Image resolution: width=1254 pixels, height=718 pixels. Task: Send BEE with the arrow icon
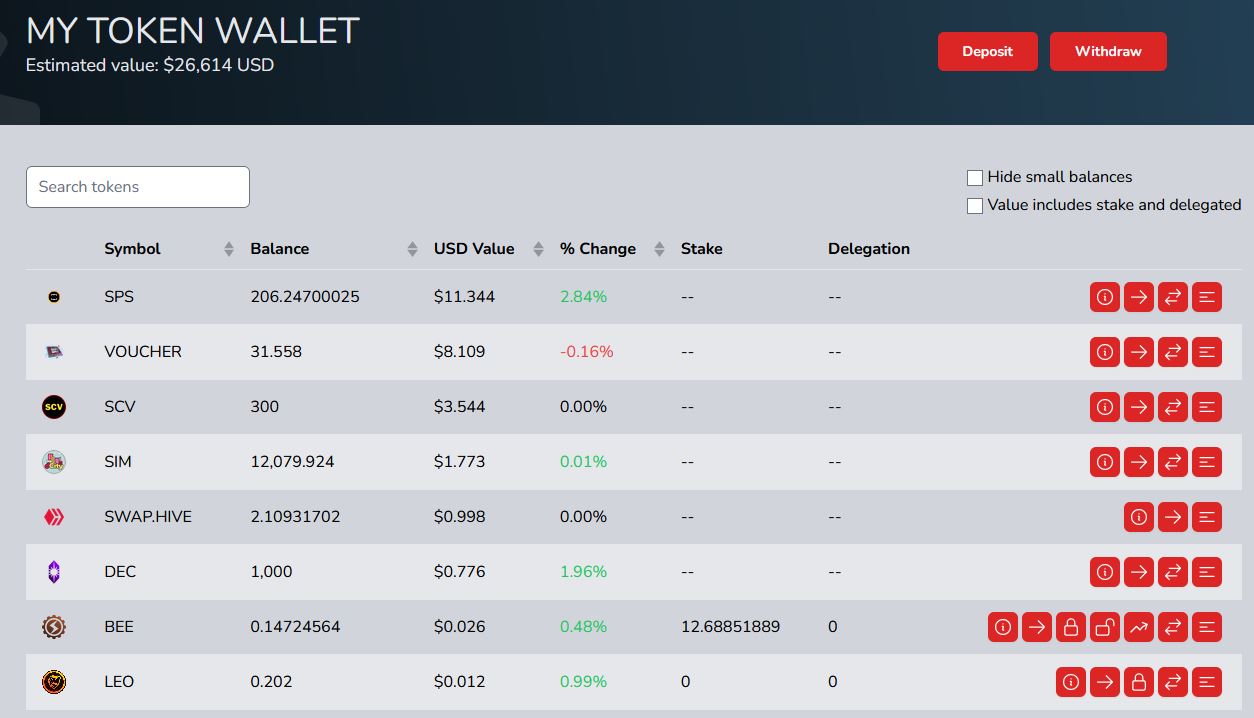tap(1037, 627)
